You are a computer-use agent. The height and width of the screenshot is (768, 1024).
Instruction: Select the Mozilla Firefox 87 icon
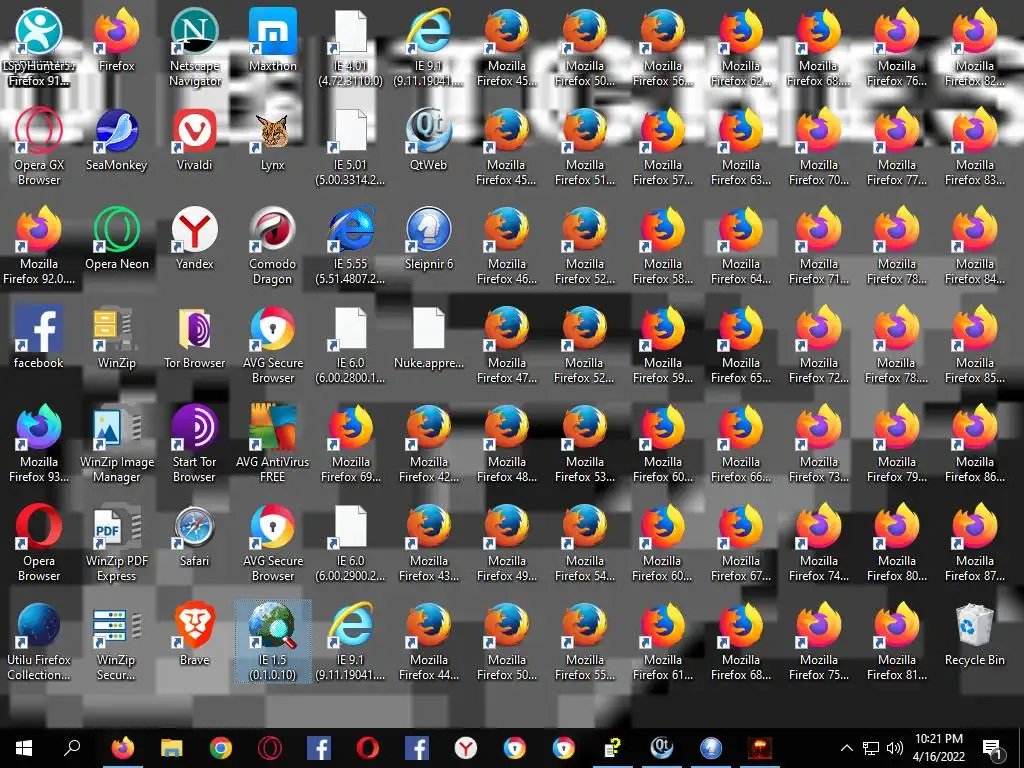click(974, 543)
